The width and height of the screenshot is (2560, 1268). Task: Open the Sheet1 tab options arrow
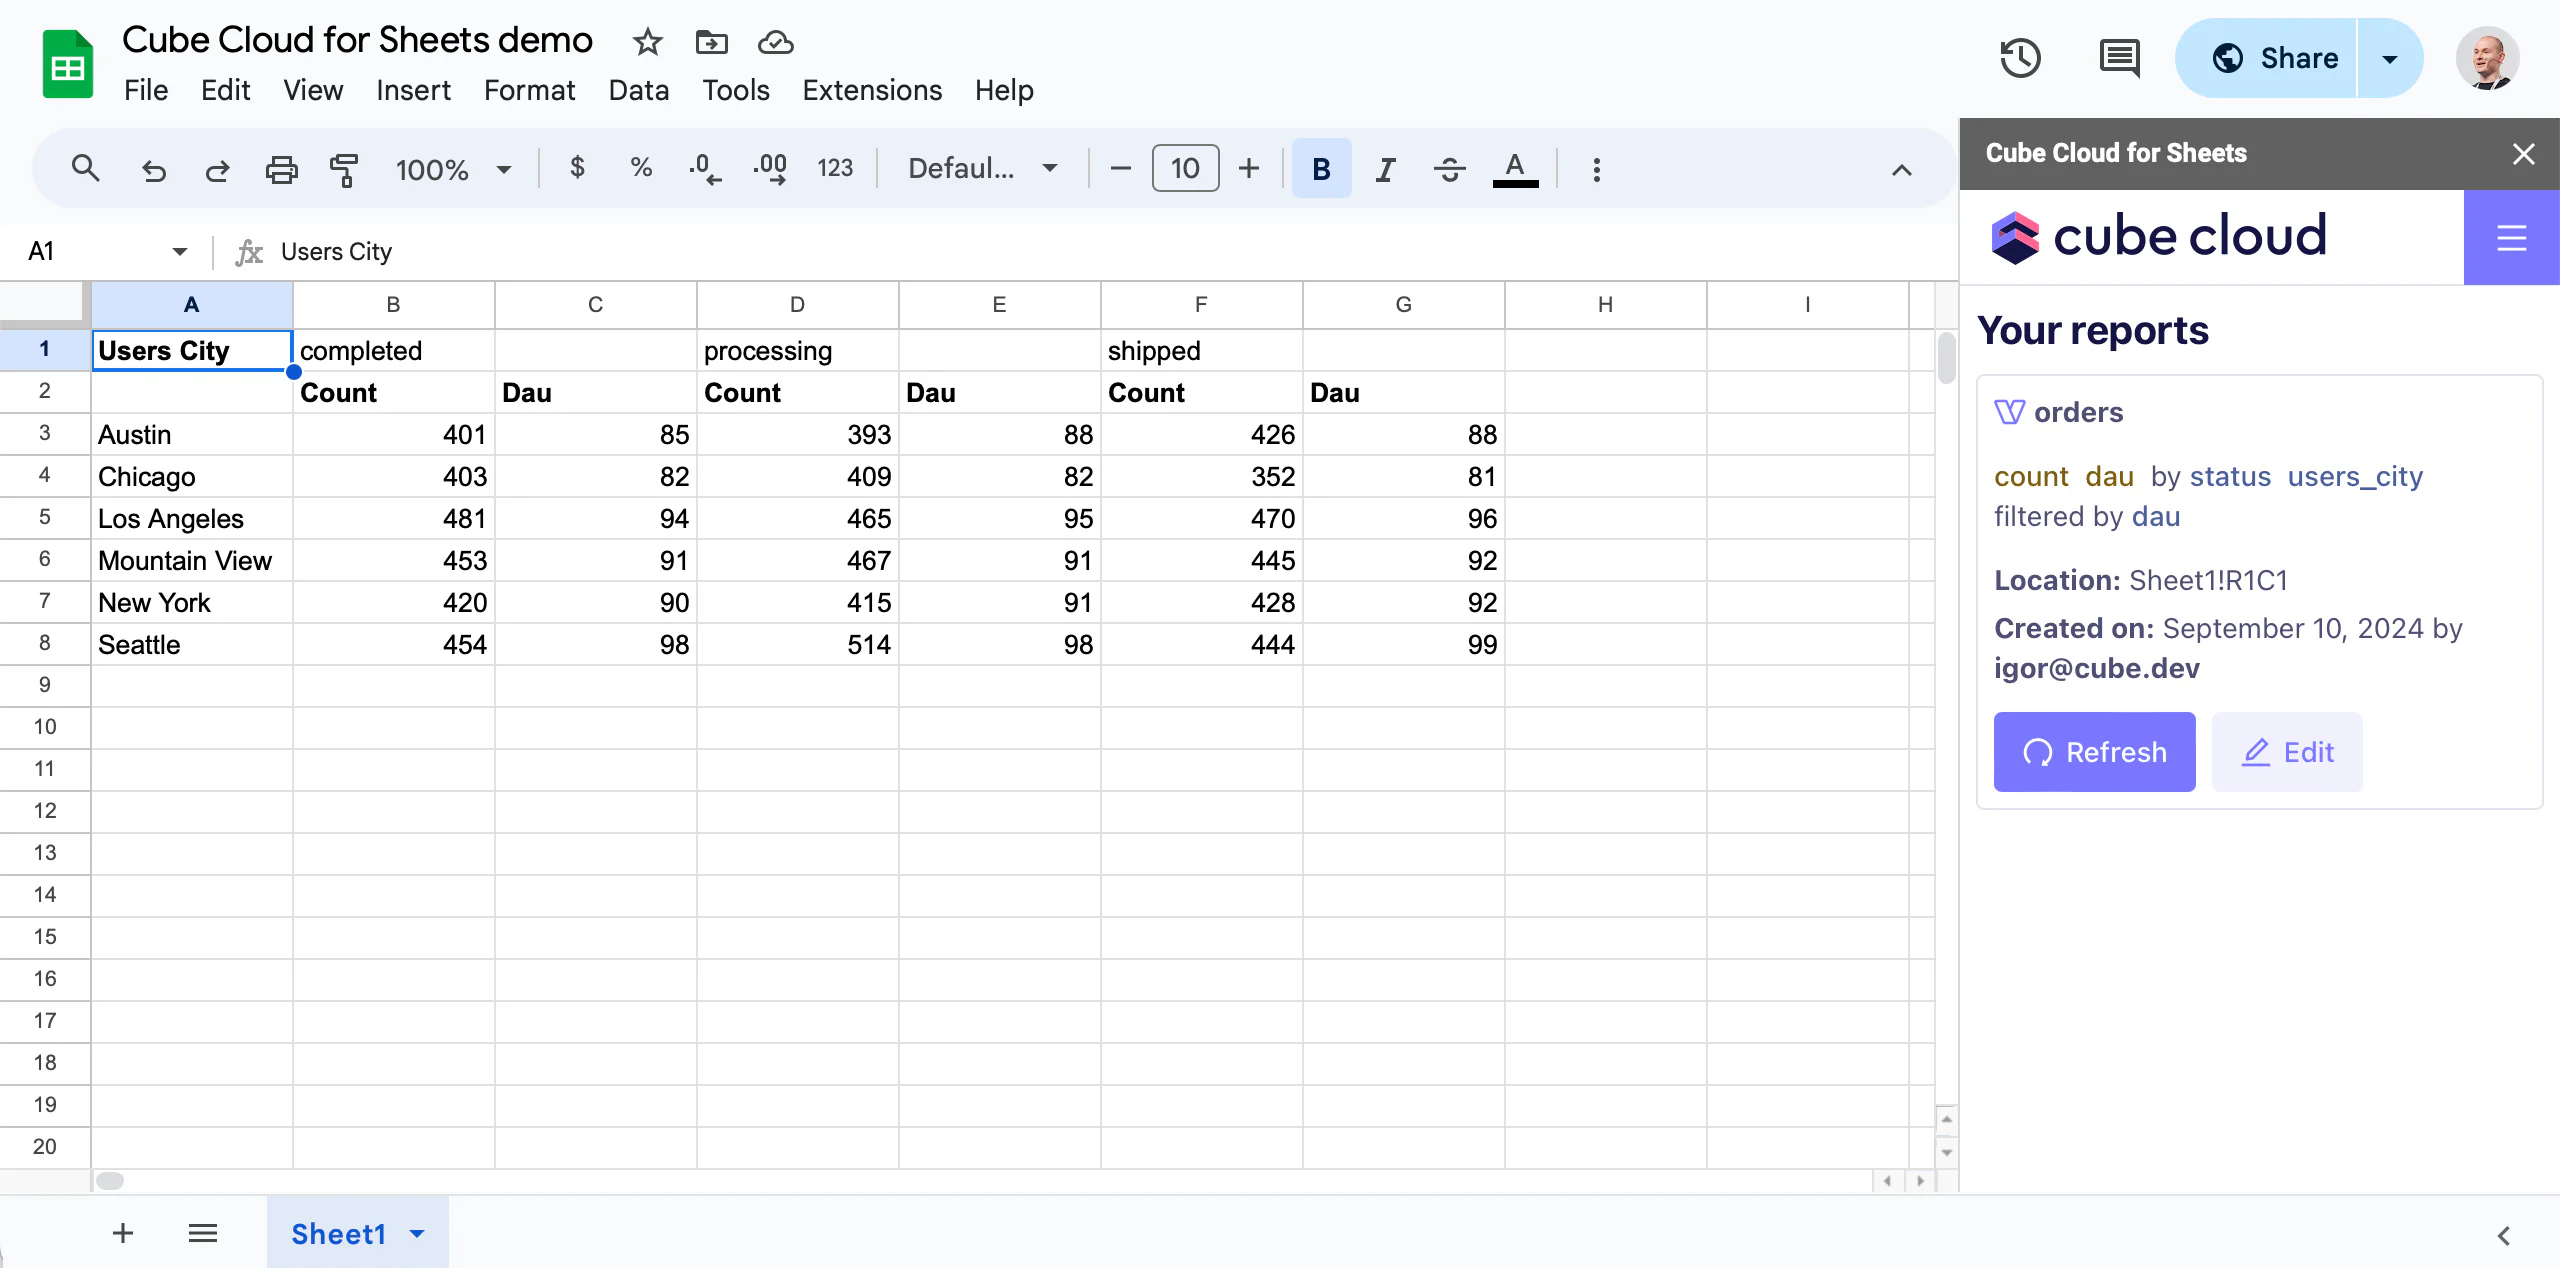[418, 1233]
